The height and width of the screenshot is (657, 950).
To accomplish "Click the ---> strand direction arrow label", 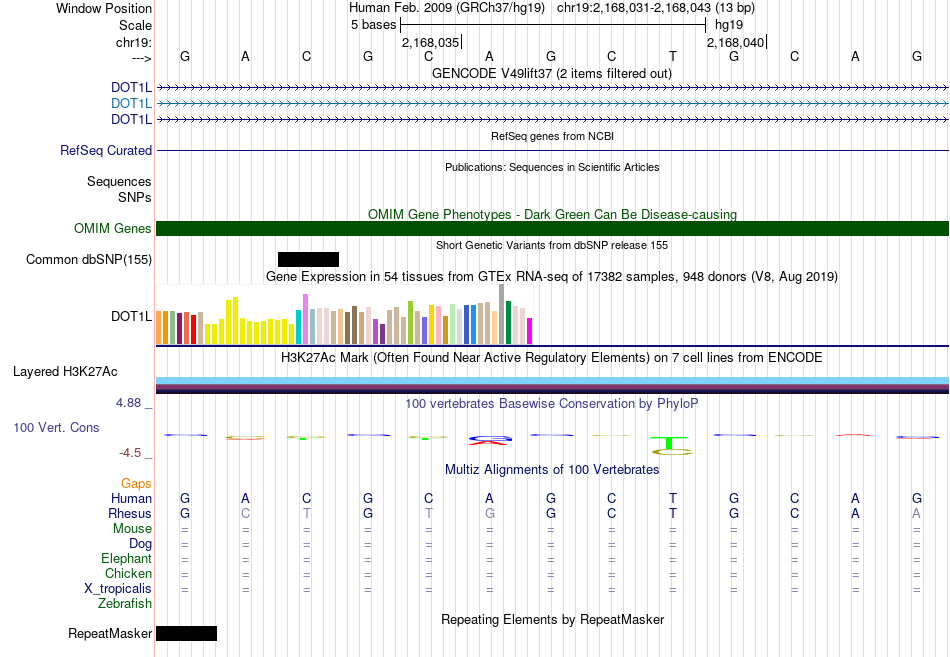I will [142, 58].
